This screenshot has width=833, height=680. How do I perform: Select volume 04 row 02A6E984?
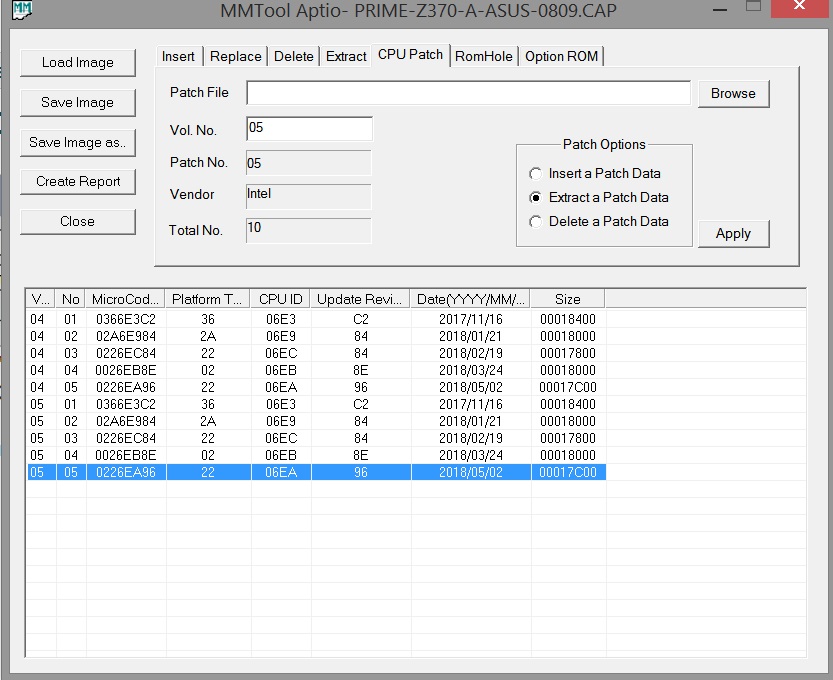tap(316, 336)
